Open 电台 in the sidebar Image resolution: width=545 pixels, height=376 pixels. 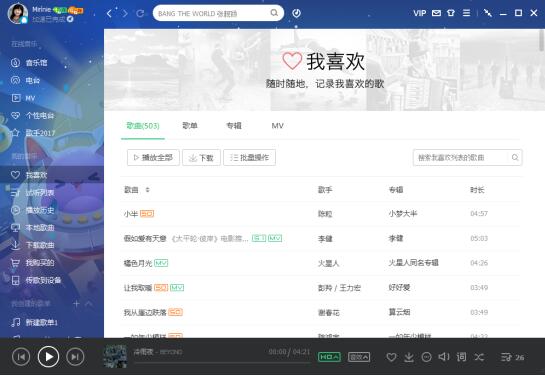click(x=33, y=81)
